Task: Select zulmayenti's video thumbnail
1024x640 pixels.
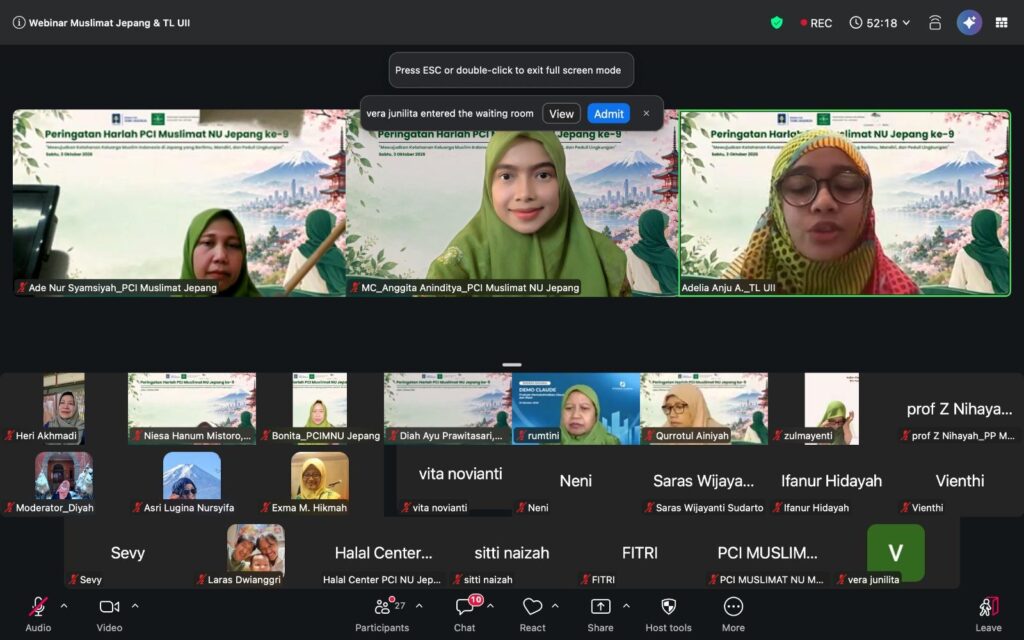Action: coord(831,409)
